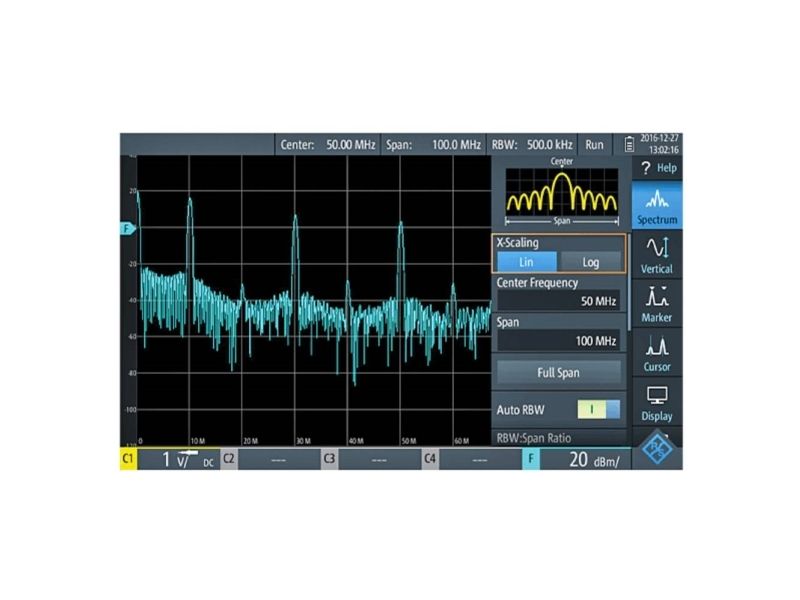Tap the Center/Span diagram thumbnail

(x=562, y=193)
